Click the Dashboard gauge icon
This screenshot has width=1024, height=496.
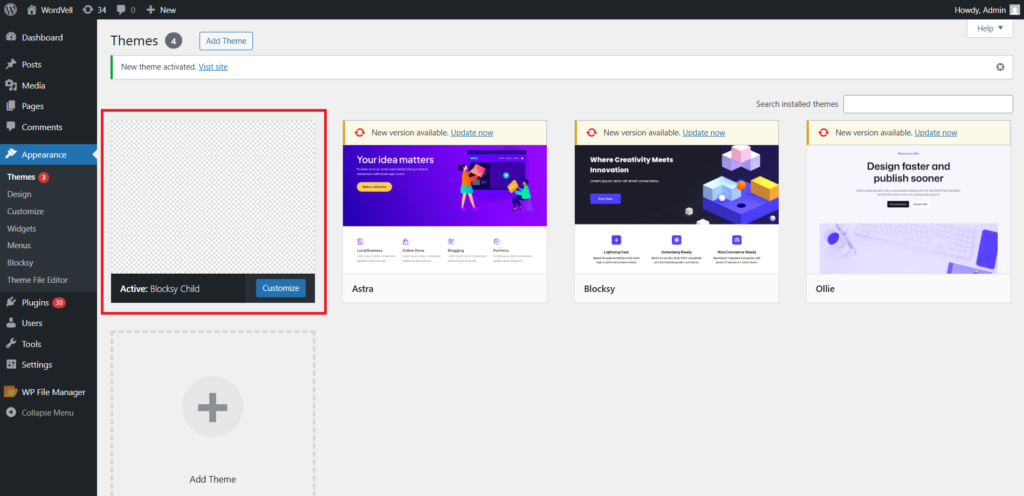tap(10, 37)
